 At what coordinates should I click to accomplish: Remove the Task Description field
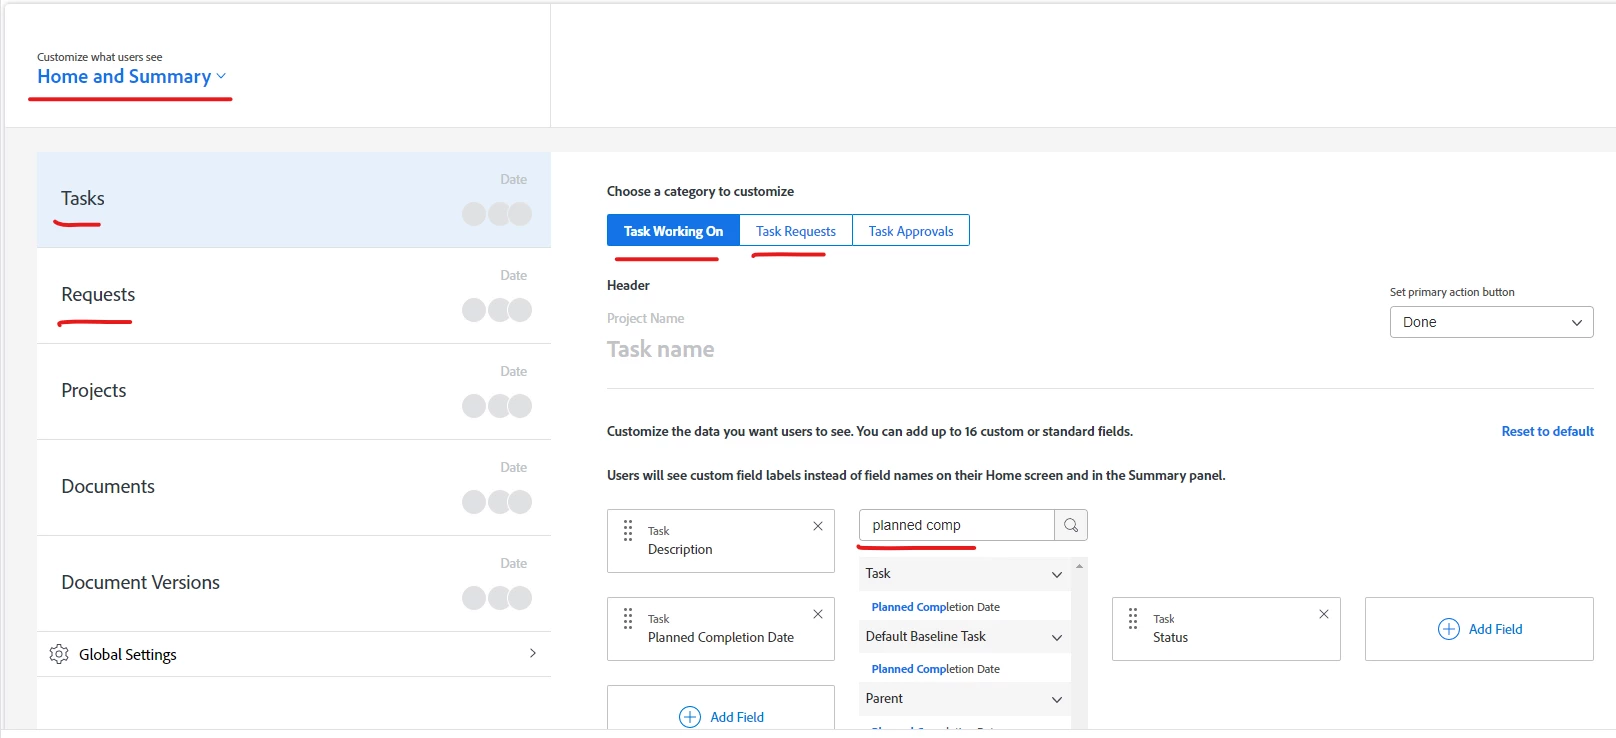[818, 526]
